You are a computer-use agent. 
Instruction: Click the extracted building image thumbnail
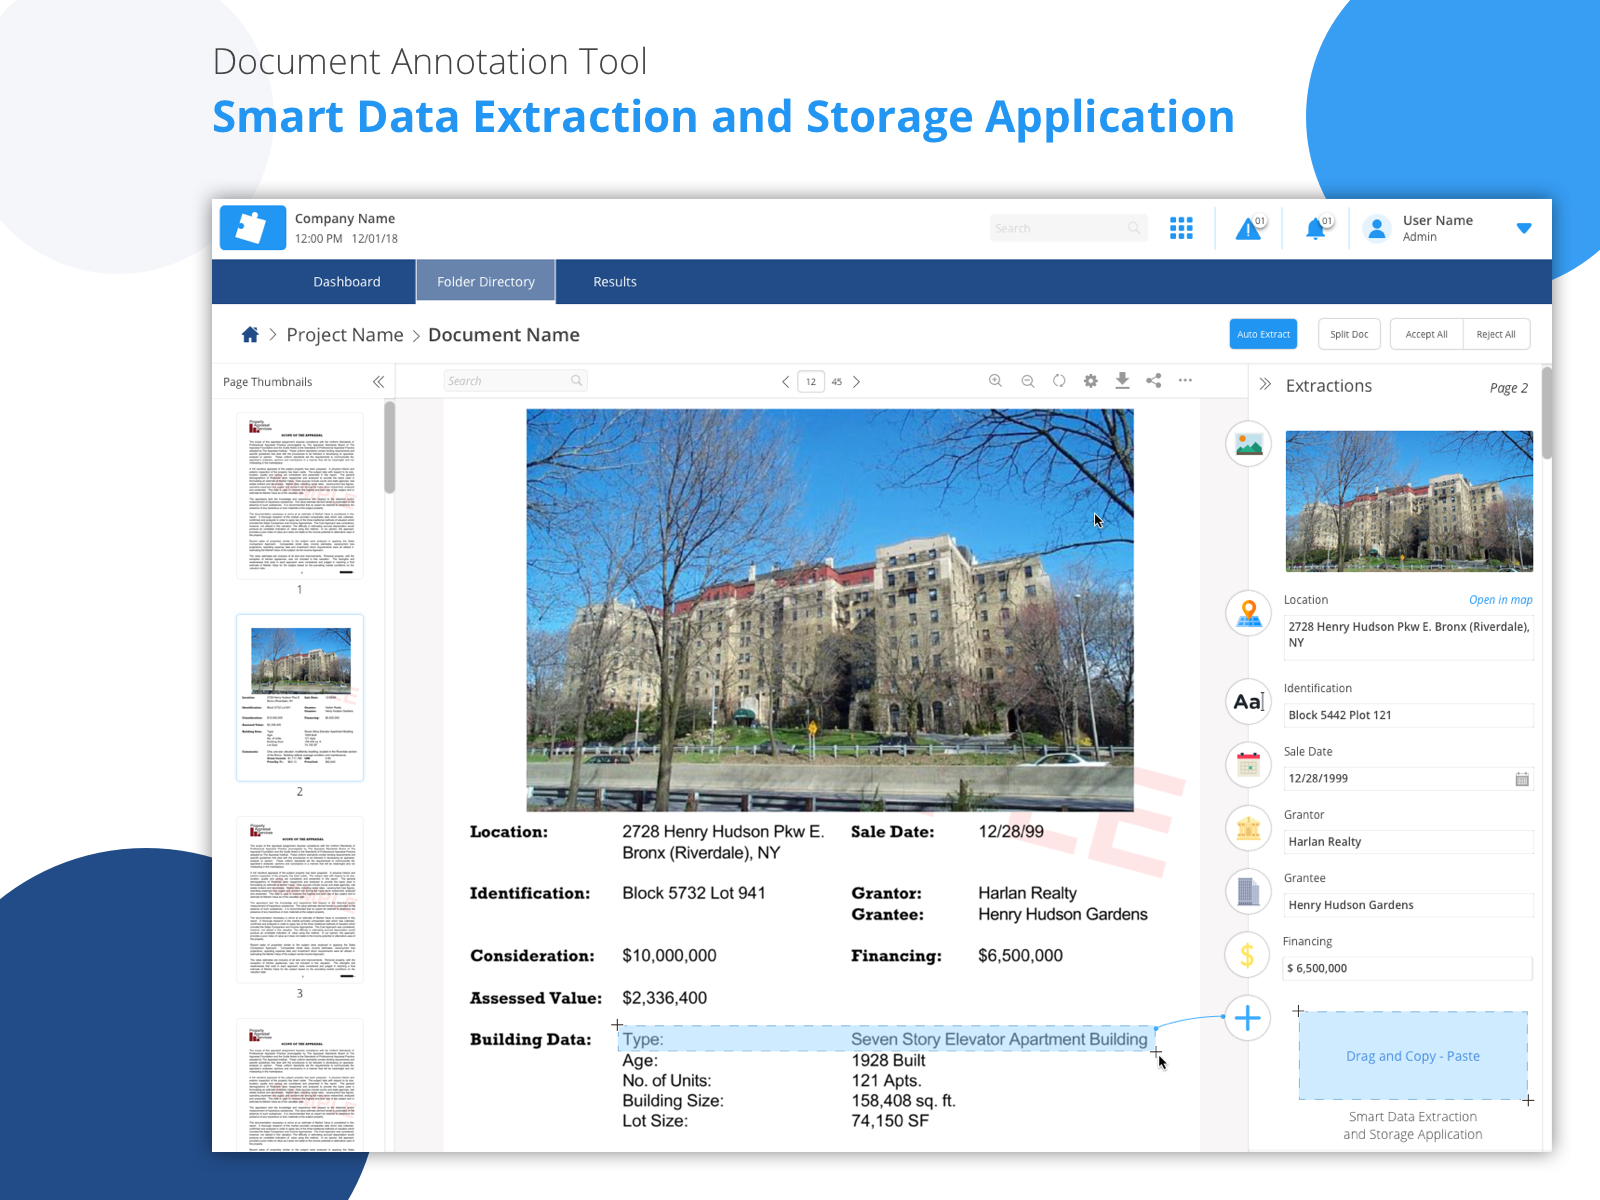[1409, 501]
